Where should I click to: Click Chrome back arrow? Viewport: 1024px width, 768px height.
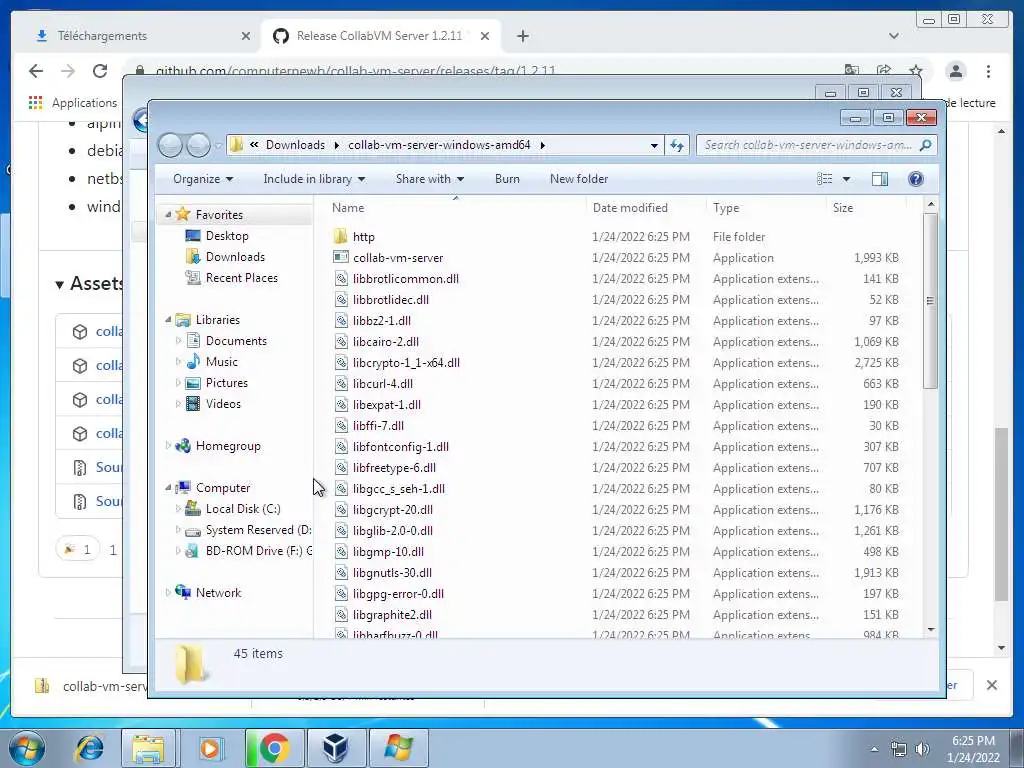(x=36, y=71)
